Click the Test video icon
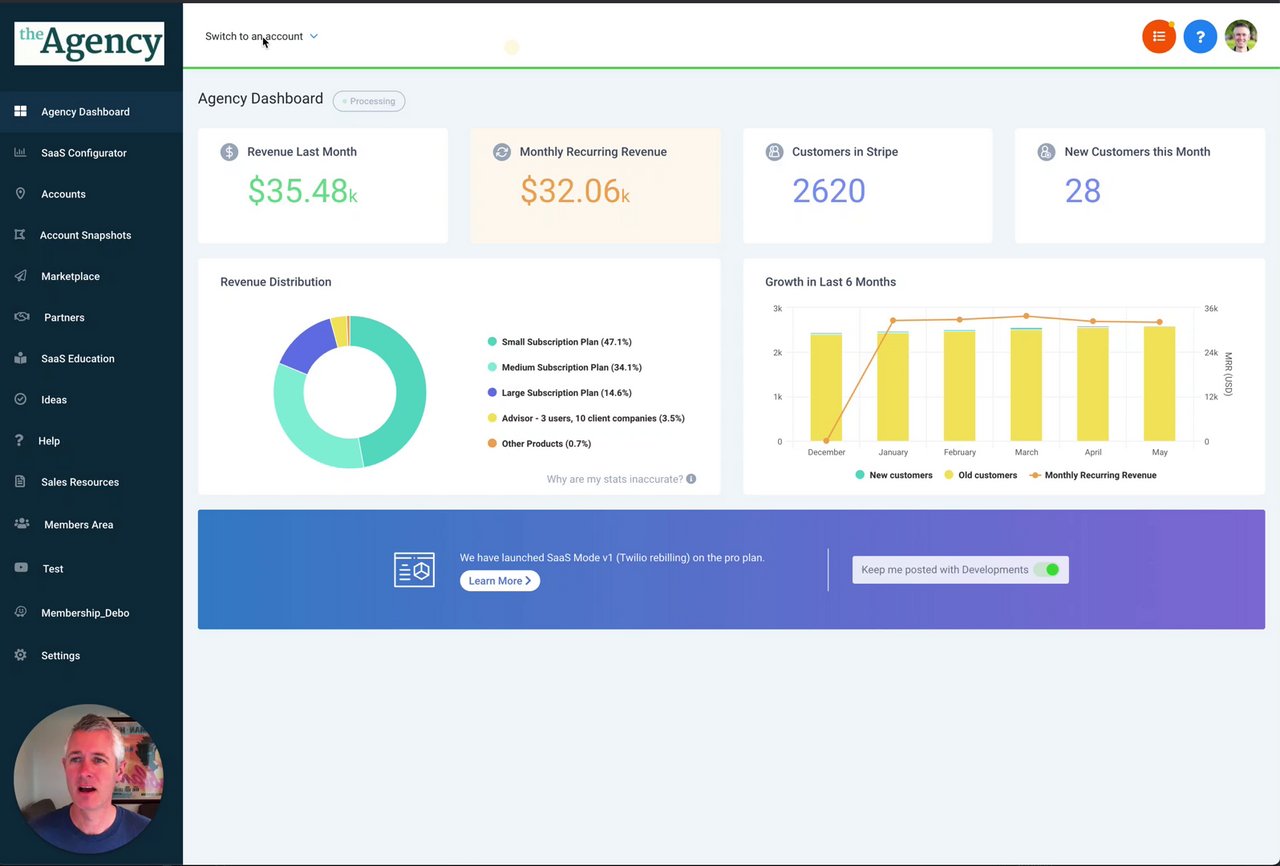Image resolution: width=1280 pixels, height=866 pixels. [x=21, y=568]
